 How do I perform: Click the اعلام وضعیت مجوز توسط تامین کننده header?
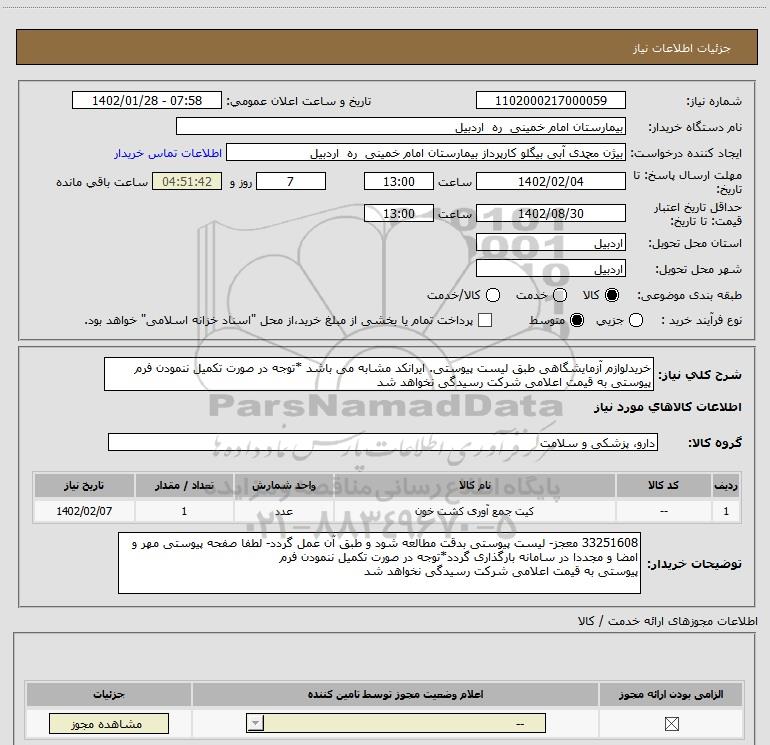[395, 694]
